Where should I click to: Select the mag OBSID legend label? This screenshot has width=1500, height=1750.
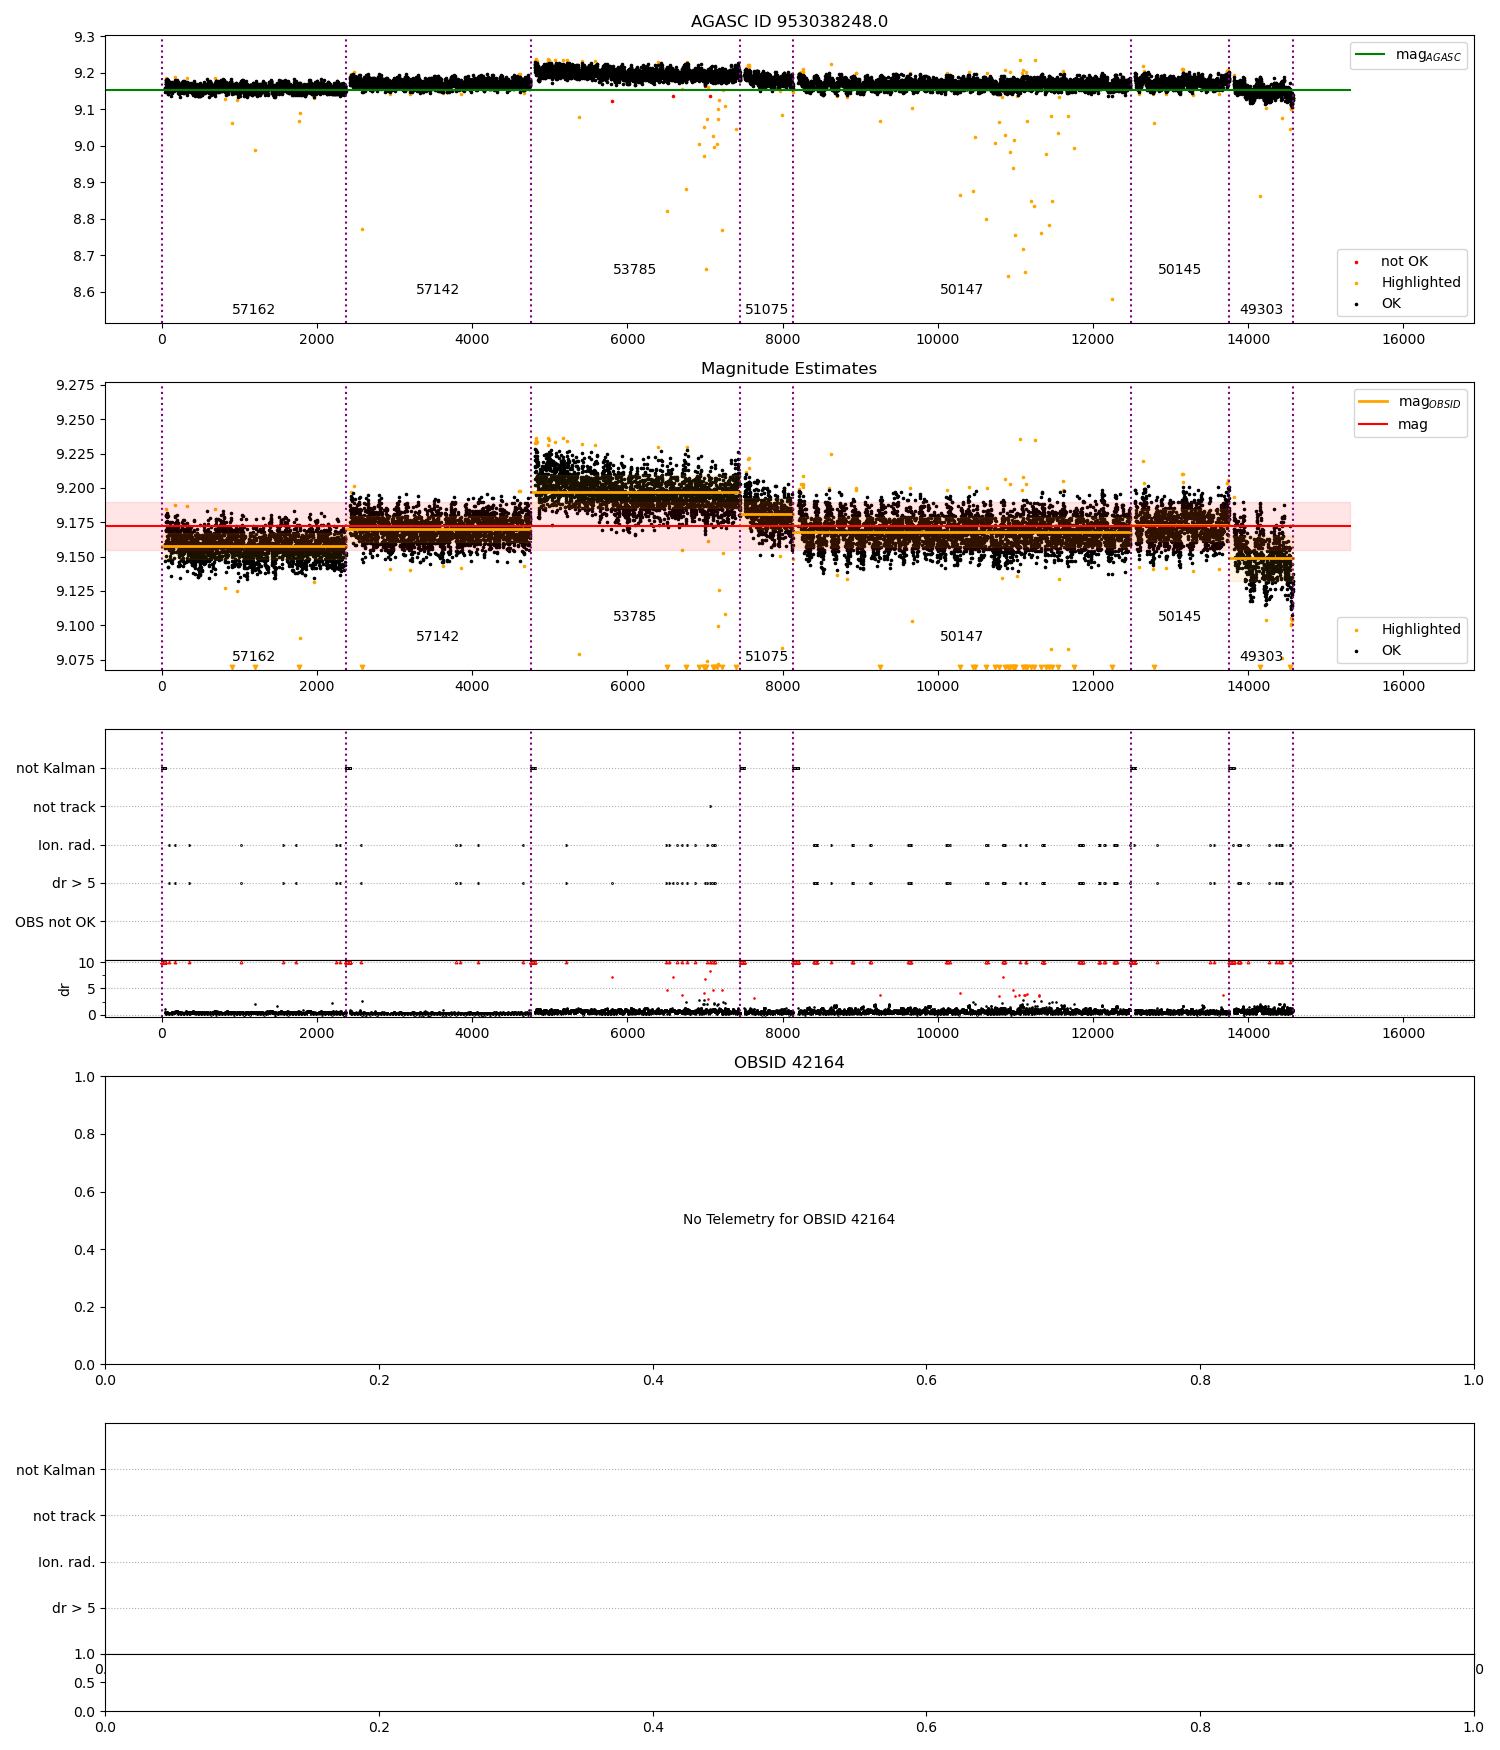[x=1429, y=402]
